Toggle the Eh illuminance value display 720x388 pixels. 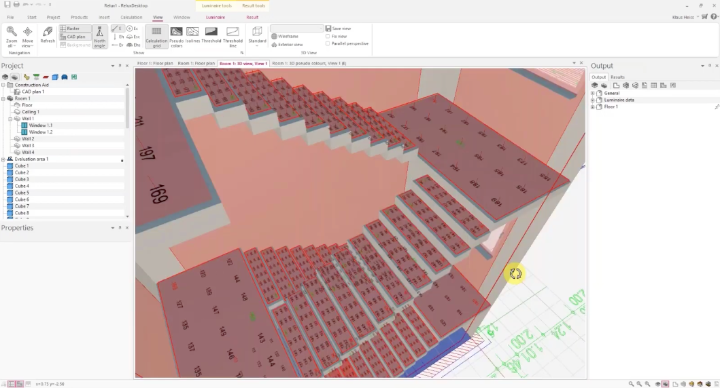pos(118,37)
